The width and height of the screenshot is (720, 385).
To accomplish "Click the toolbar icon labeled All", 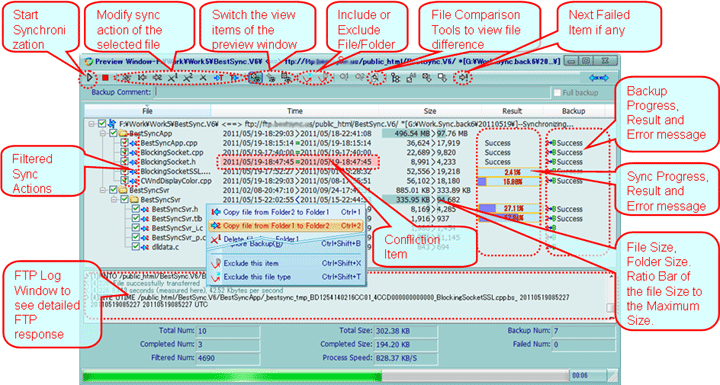I will tap(411, 78).
